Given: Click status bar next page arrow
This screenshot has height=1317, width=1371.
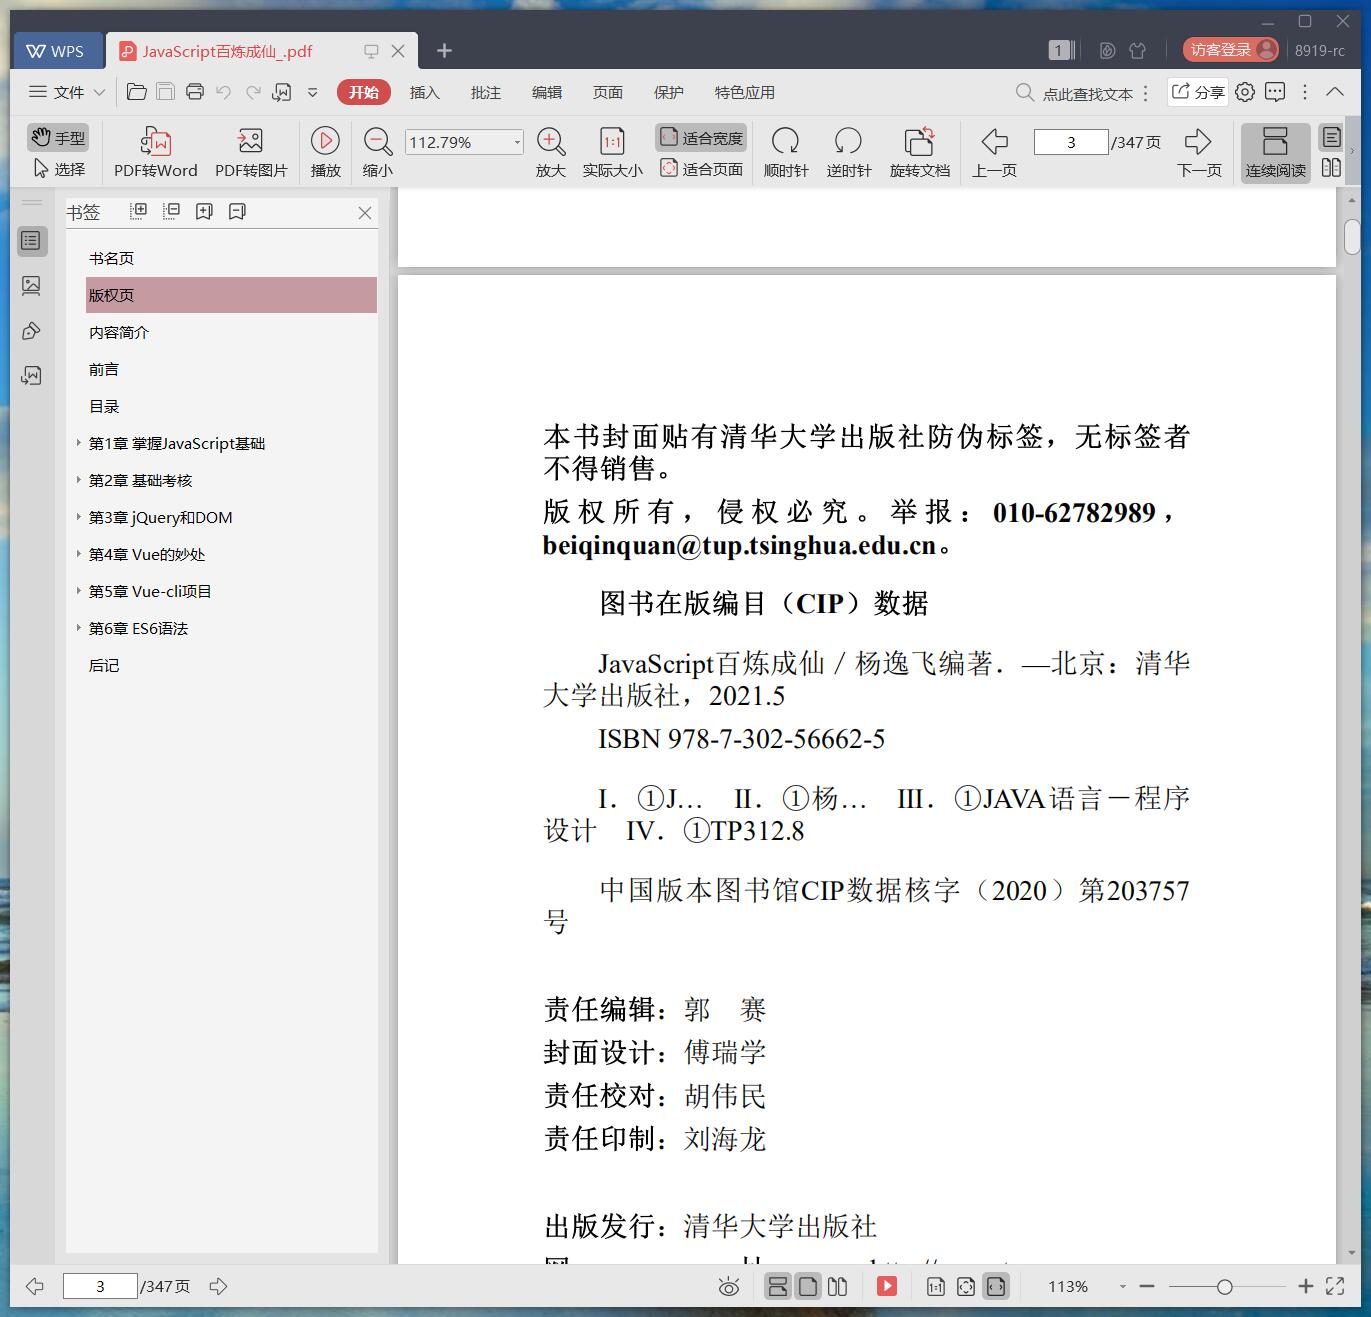Looking at the screenshot, I should coord(218,1287).
